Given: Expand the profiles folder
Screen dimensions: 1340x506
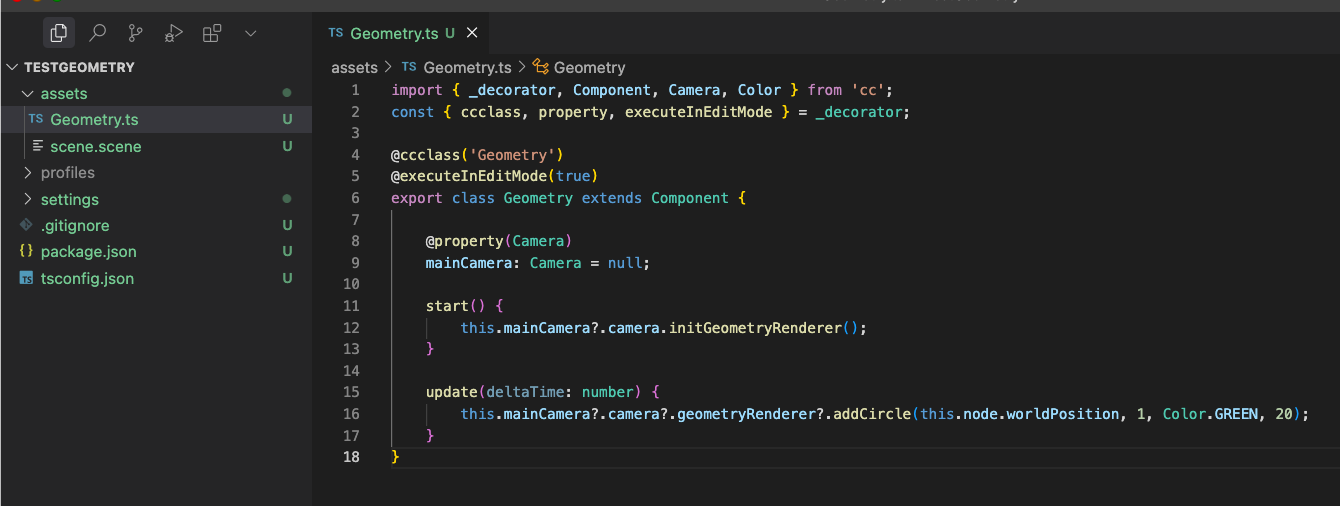Looking at the screenshot, I should [27, 173].
